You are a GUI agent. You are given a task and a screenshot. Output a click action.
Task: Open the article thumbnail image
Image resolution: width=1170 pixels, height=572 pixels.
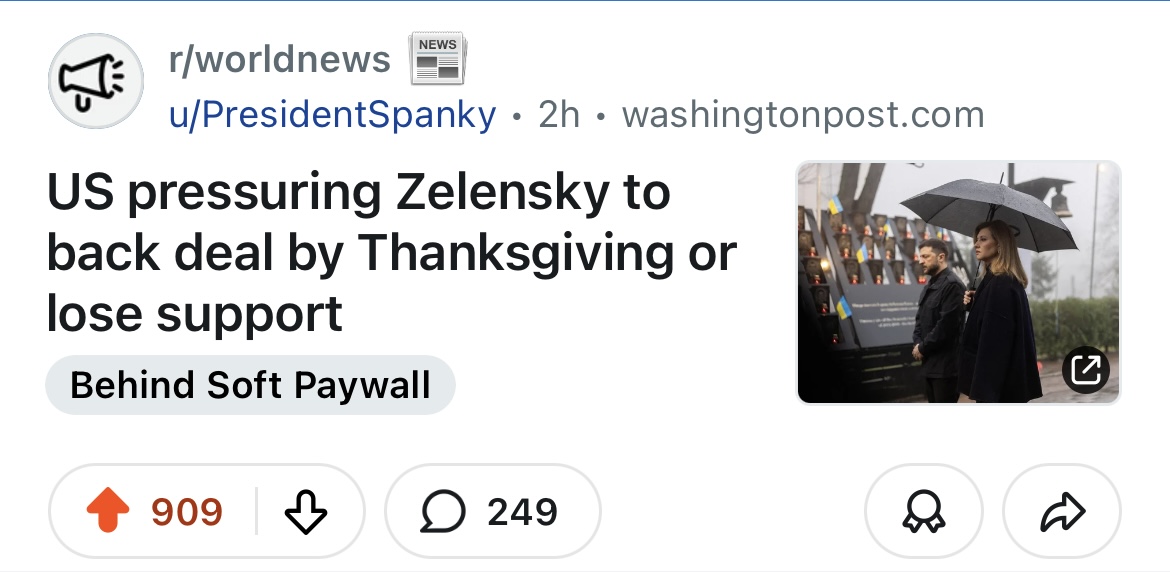[957, 283]
